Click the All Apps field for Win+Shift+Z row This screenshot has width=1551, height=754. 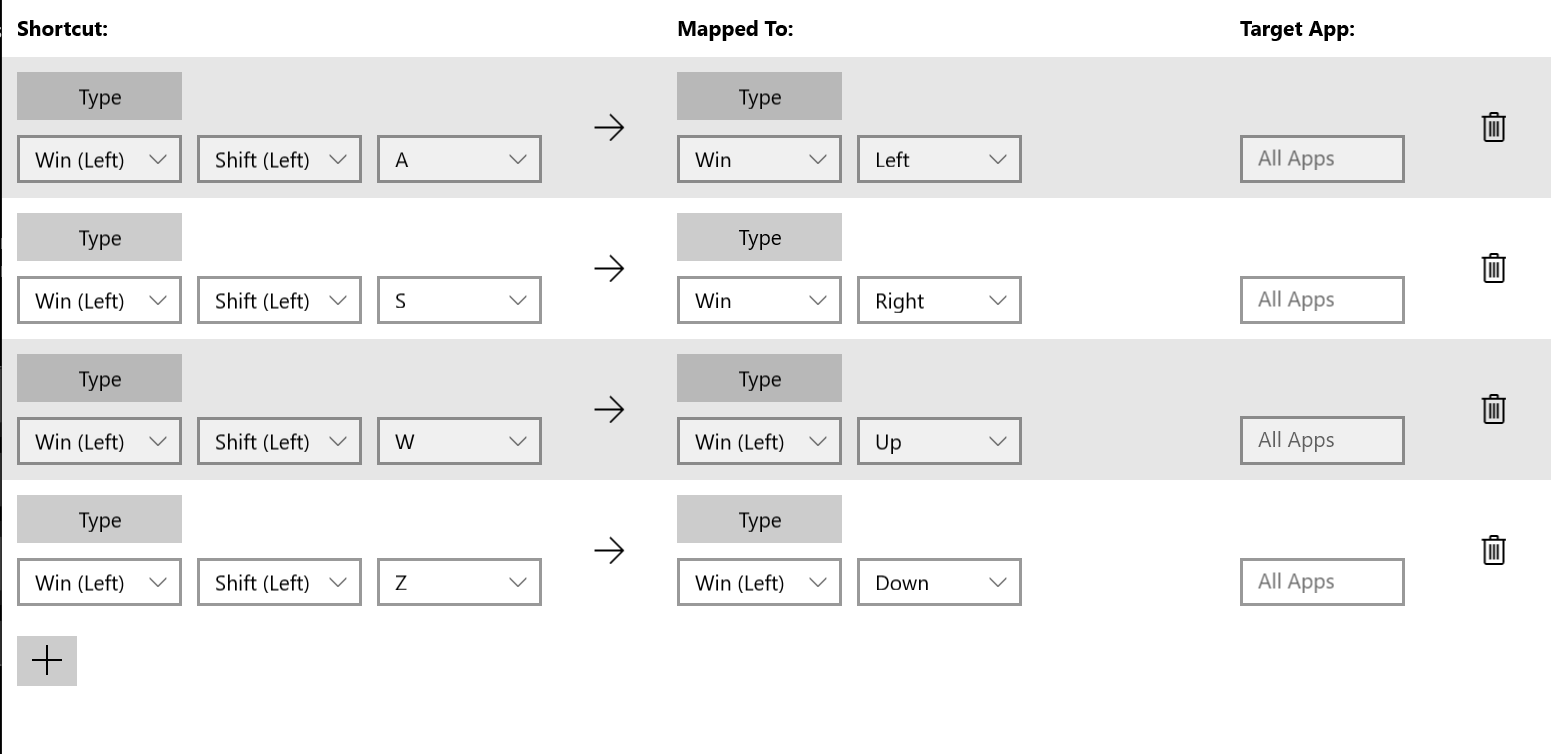1321,582
